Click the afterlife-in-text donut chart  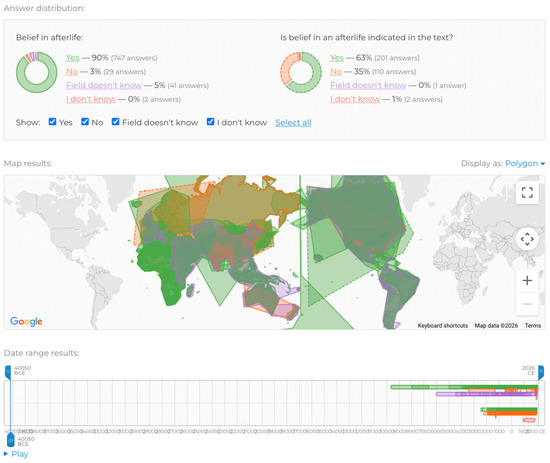point(301,72)
